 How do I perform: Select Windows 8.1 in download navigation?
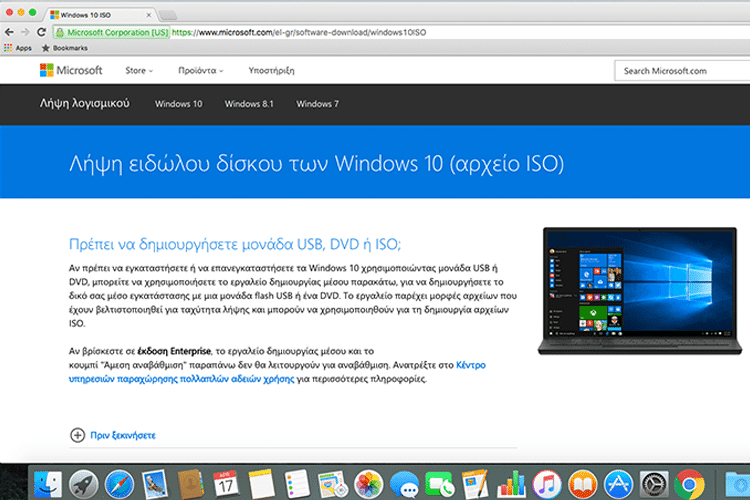pyautogui.click(x=249, y=104)
